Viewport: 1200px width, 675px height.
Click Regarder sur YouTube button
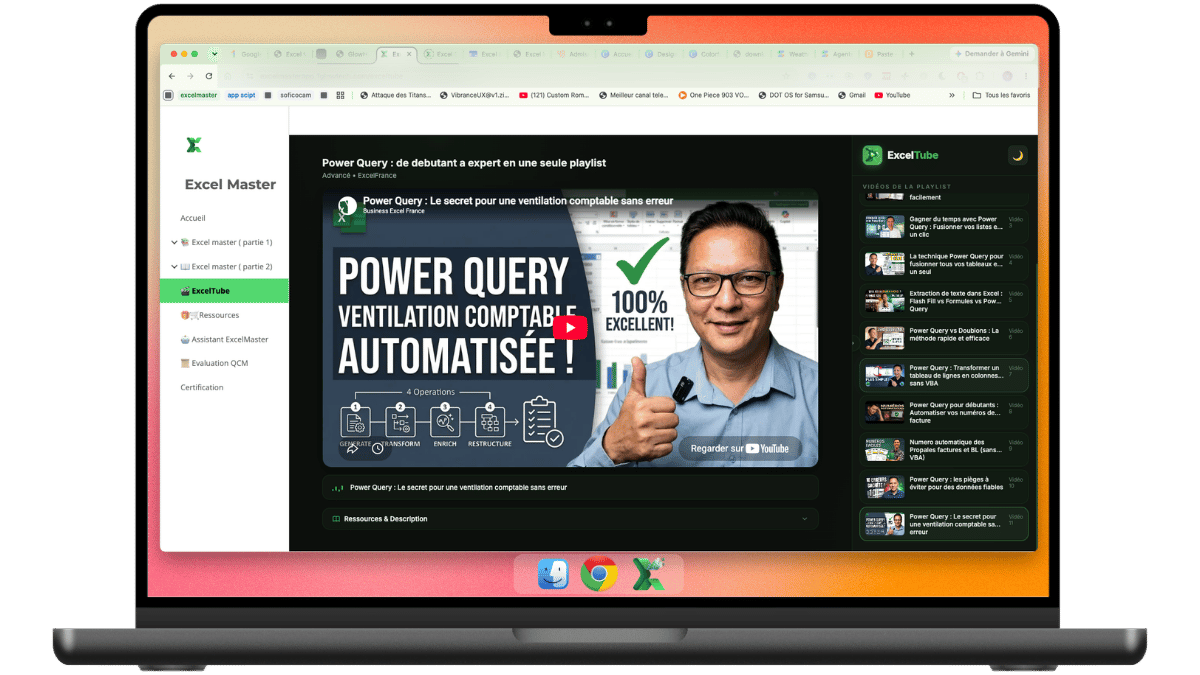coord(740,449)
